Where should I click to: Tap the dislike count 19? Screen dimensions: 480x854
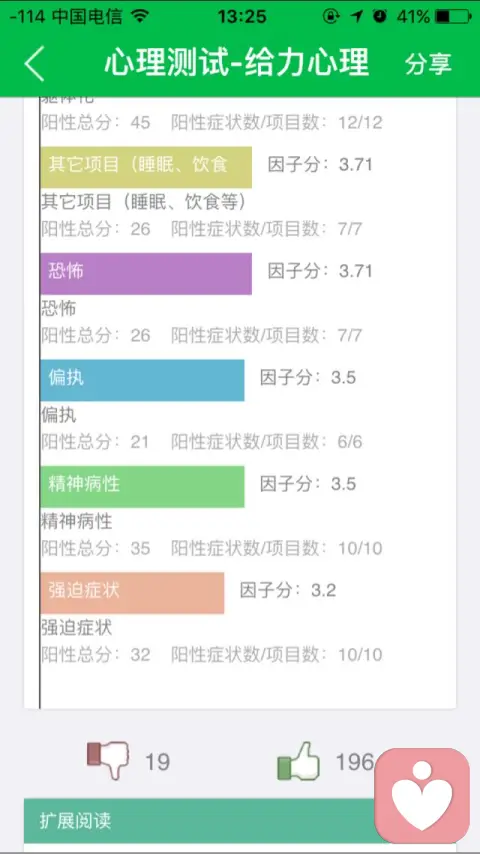pyautogui.click(x=157, y=761)
